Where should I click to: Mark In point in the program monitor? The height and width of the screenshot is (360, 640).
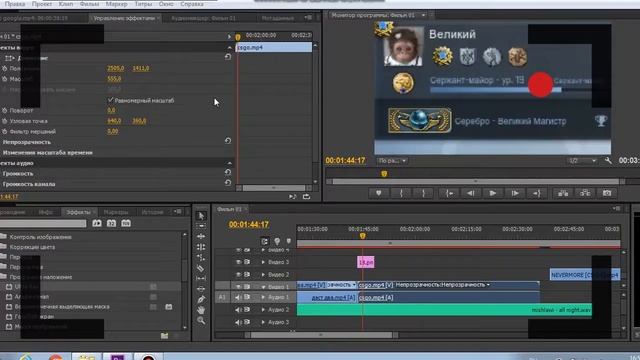[x=401, y=193]
